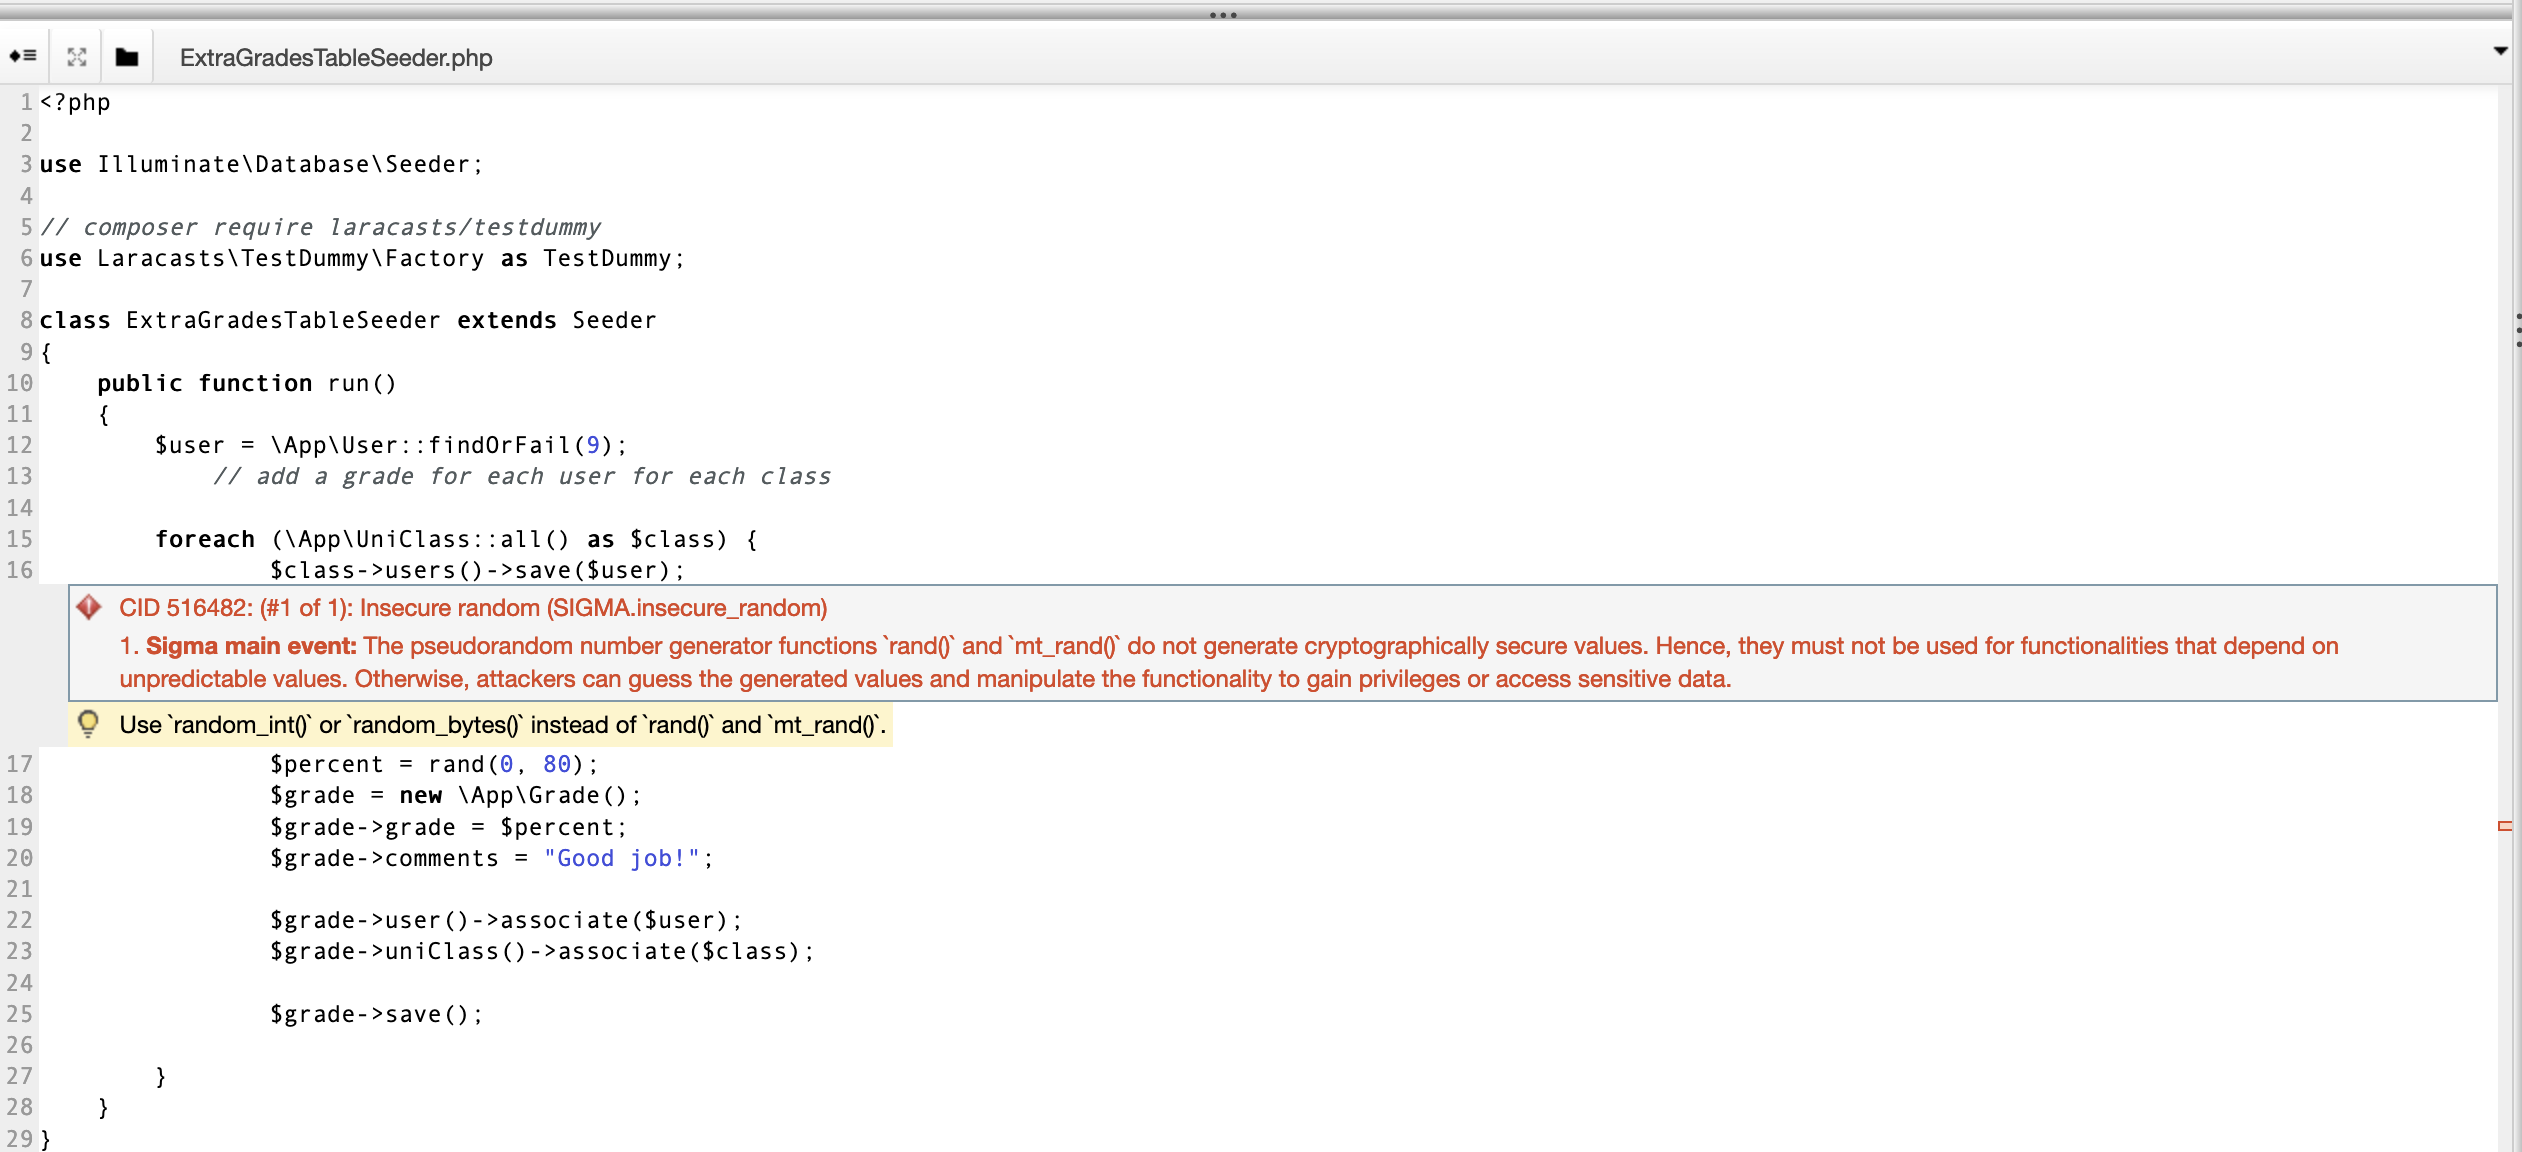Click the top drag handle dots
Screen dimensions: 2522x1152
pyautogui.click(x=1223, y=15)
